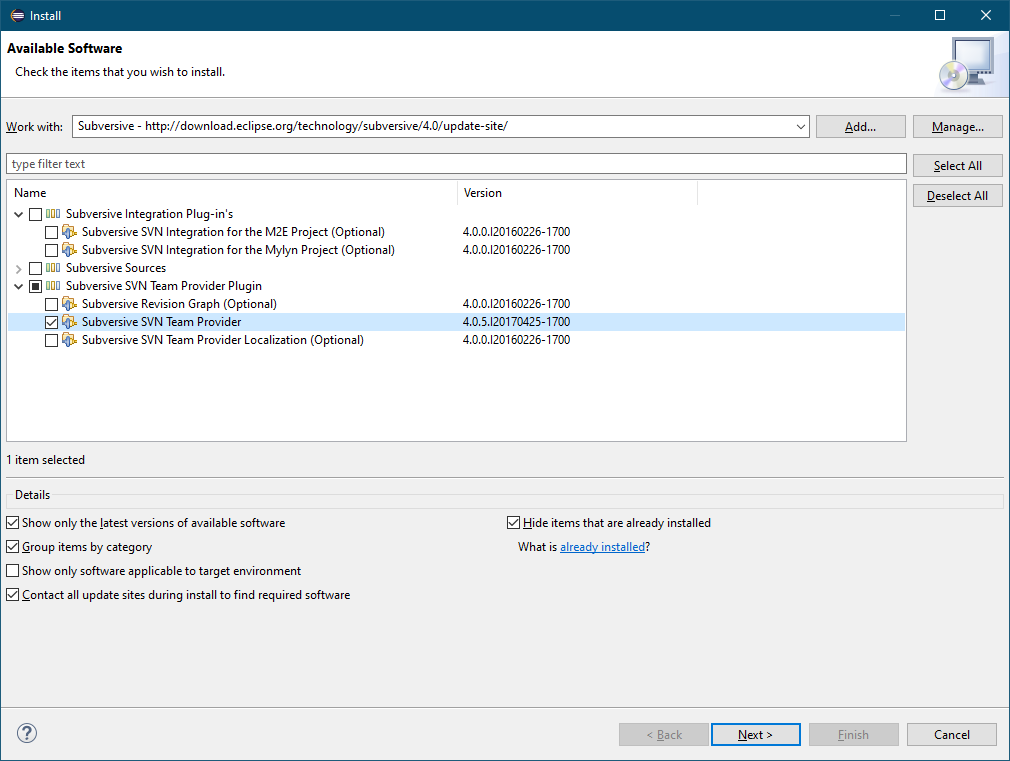Click the Subversive SVN Team Provider Localization plugin icon
This screenshot has height=761, width=1010.
(x=68, y=340)
